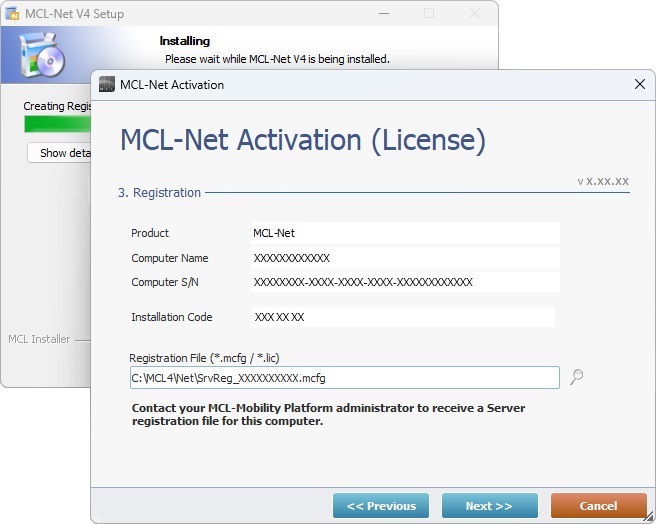The image size is (656, 524).
Task: Minimize the MCL-Net V4 Setup window
Action: click(x=384, y=13)
